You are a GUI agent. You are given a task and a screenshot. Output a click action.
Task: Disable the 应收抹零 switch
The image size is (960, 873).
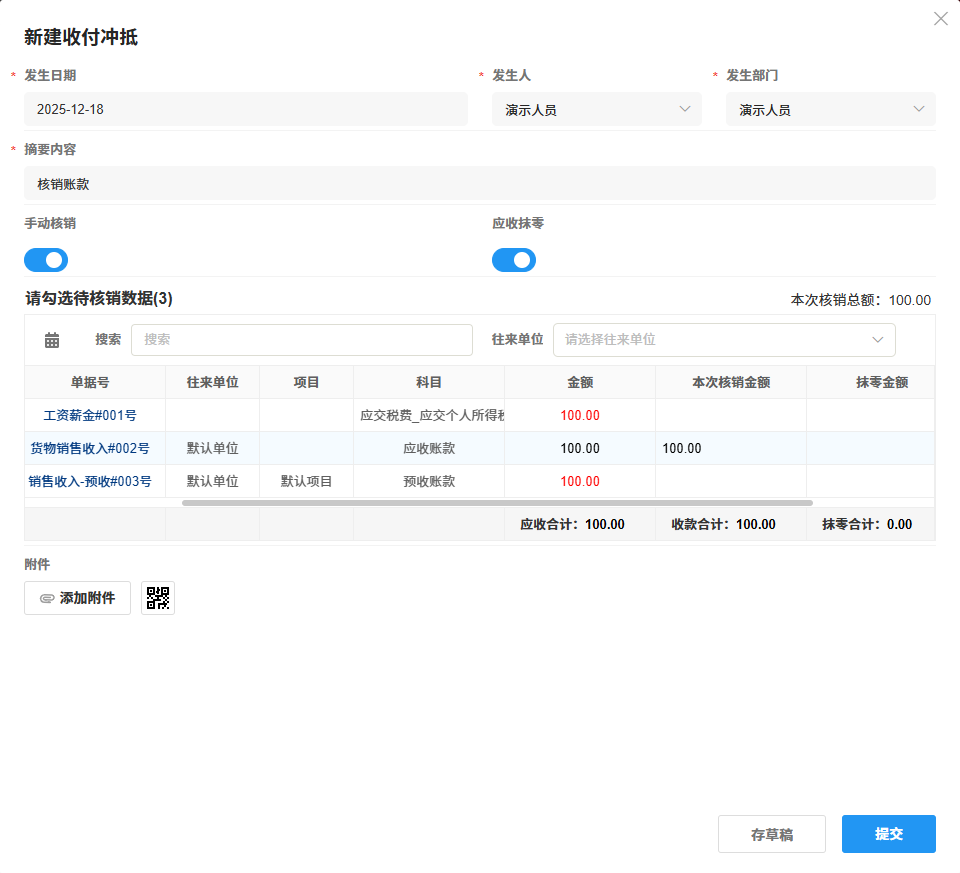pyautogui.click(x=514, y=260)
